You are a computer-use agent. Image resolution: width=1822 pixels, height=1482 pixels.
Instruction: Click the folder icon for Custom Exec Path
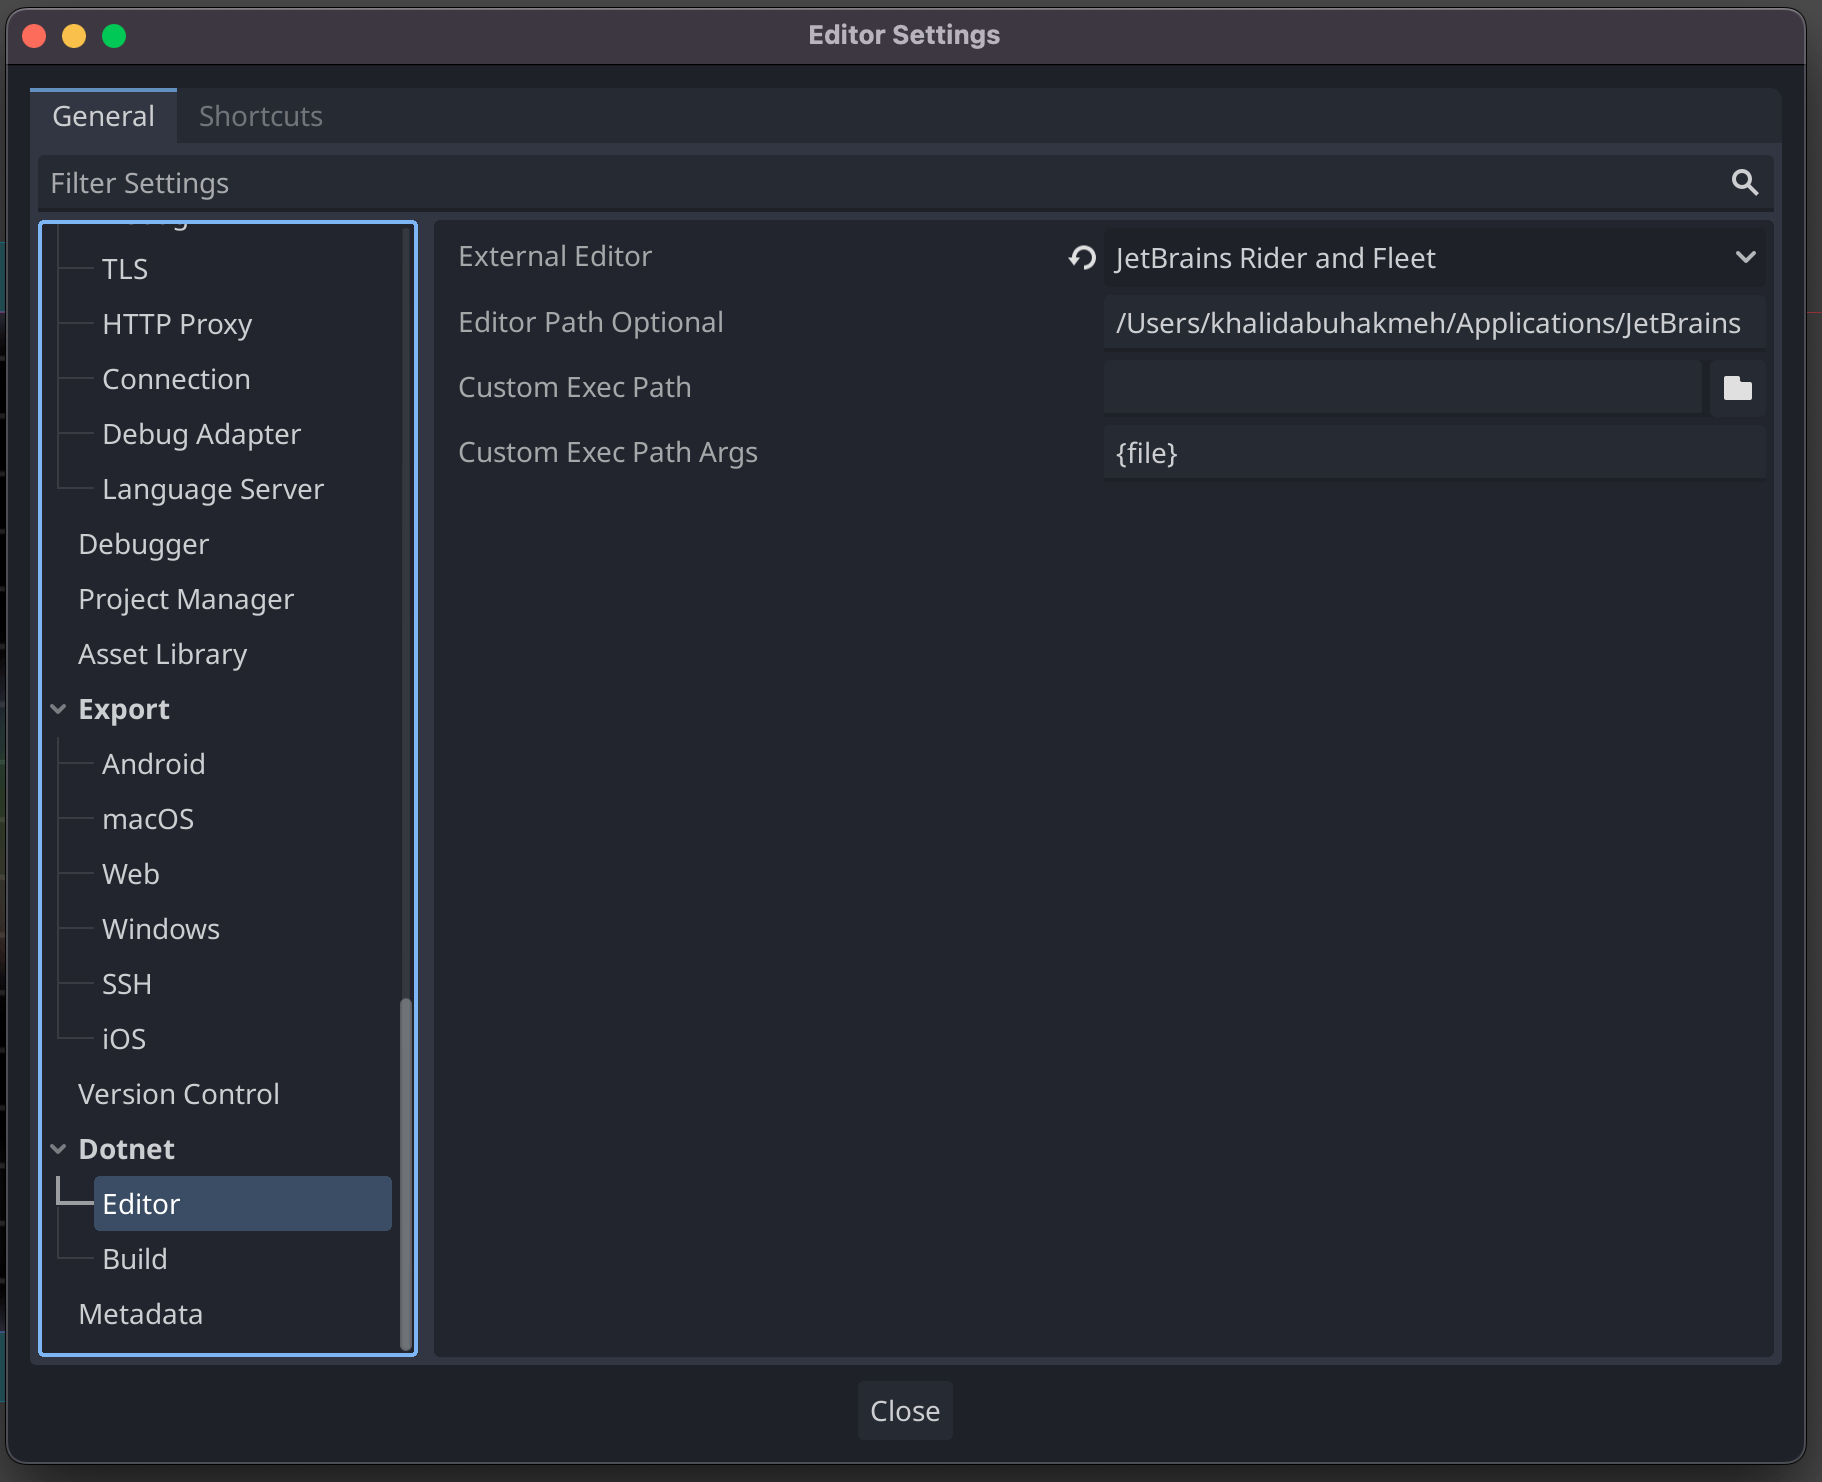1737,388
